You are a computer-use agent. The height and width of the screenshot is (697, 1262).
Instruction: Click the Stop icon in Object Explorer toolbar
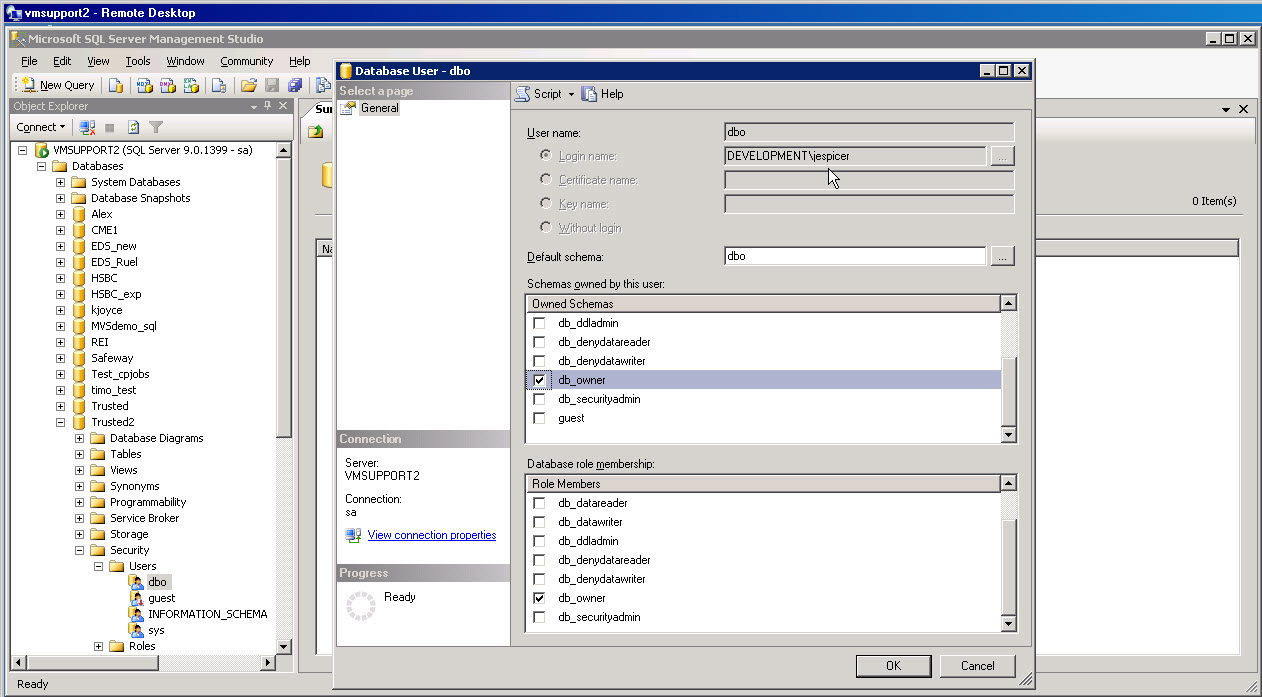pyautogui.click(x=110, y=127)
